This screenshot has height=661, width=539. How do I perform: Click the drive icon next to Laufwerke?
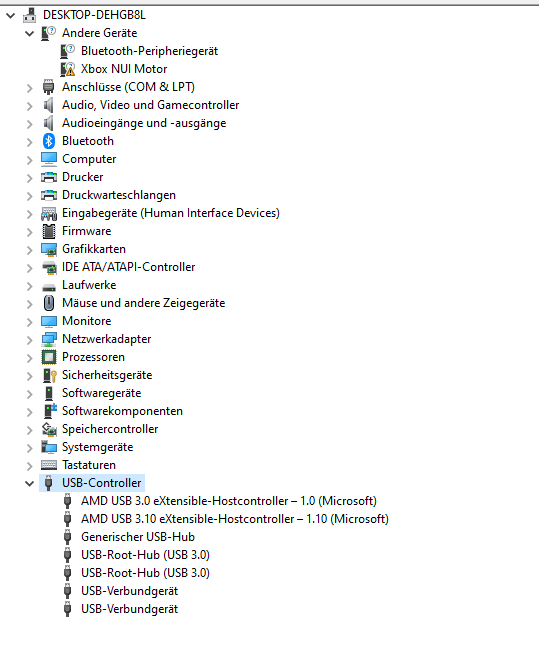click(49, 287)
